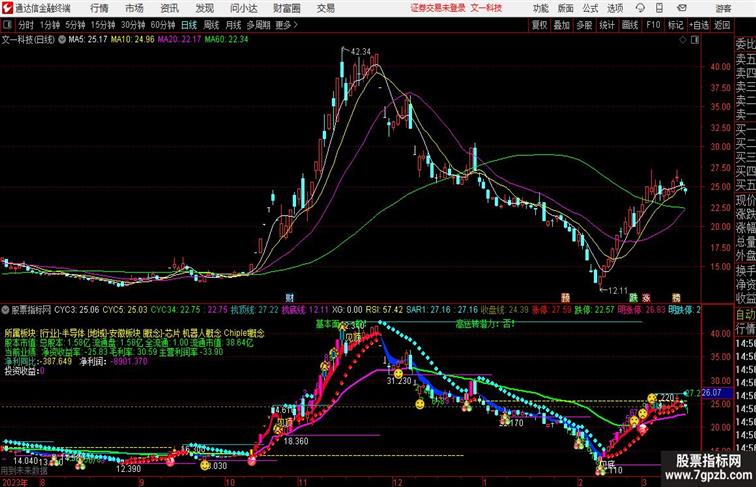Click the MA5: 25.17 label
The height and width of the screenshot is (487, 756).
[x=88, y=40]
